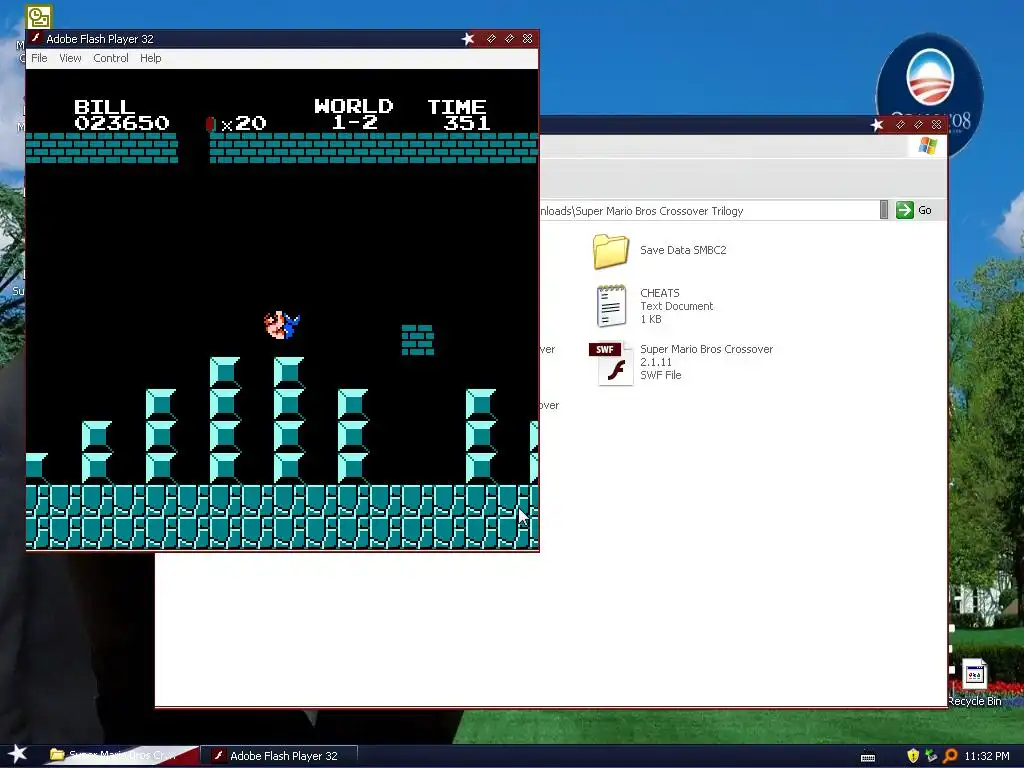Viewport: 1024px width, 768px height.
Task: Open the address bar dropdown in Explorer
Action: click(884, 210)
